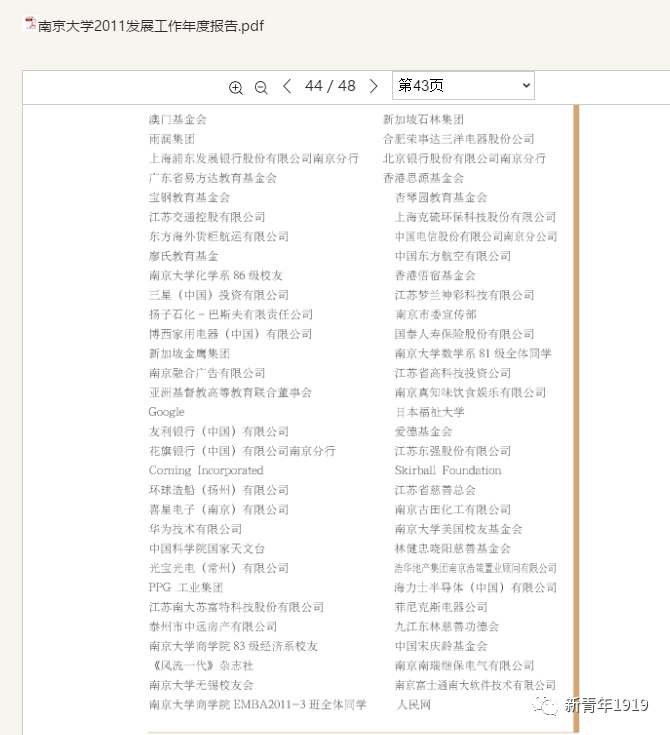Select the 南京大学无锡校友会 entry
This screenshot has width=670, height=735.
pyautogui.click(x=201, y=685)
